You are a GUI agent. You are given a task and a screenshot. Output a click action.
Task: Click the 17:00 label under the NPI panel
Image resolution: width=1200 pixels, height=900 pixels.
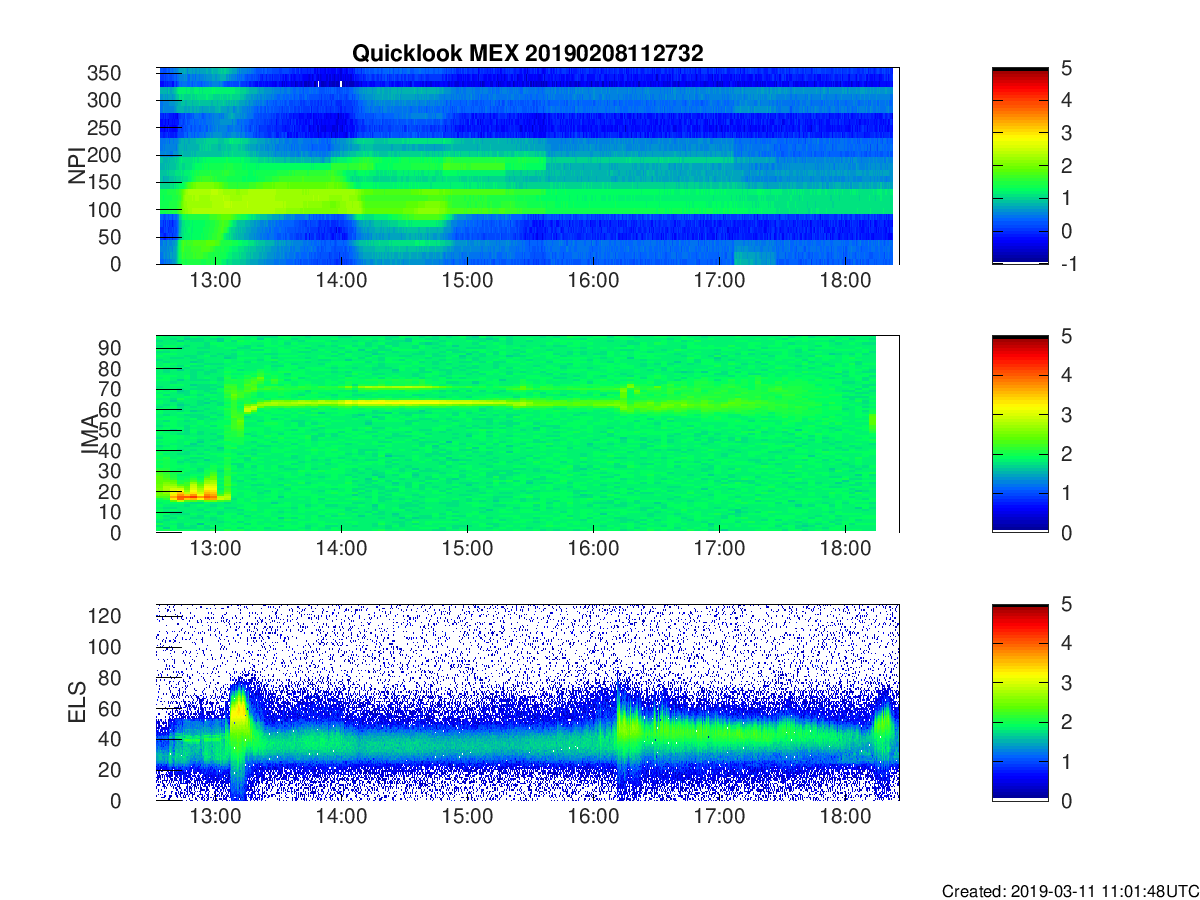coord(720,282)
